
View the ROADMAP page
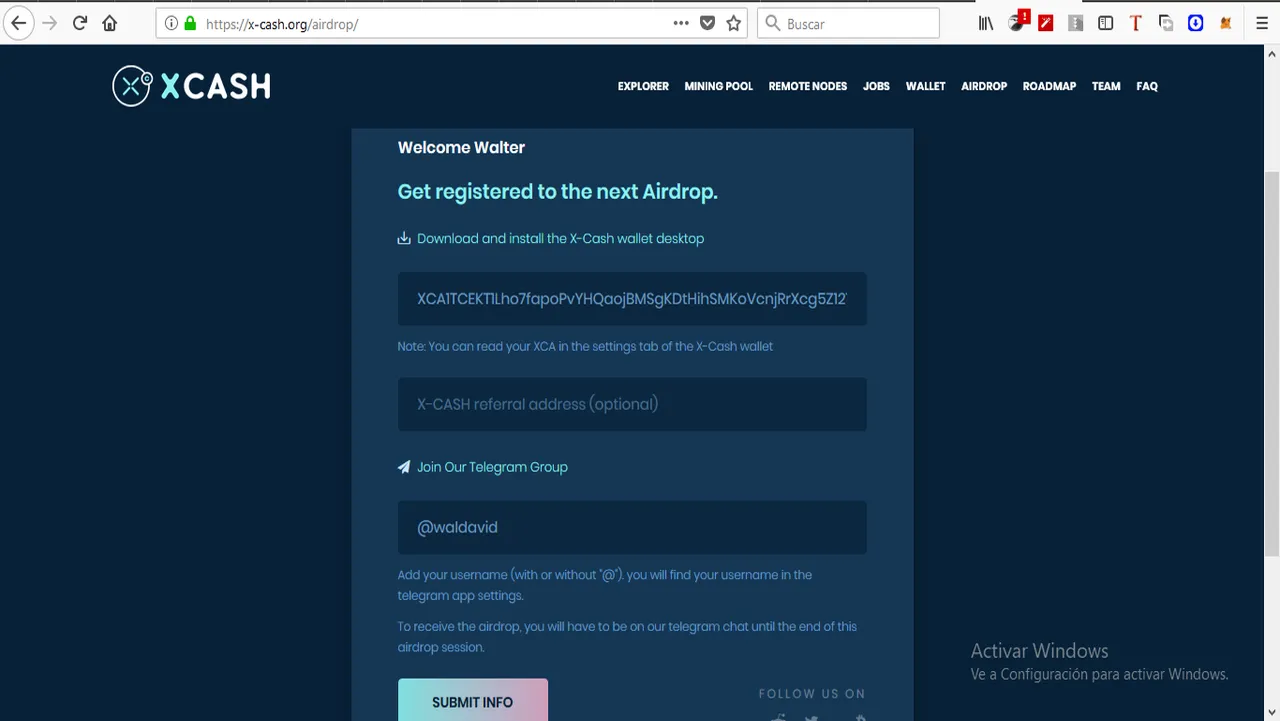point(1049,86)
